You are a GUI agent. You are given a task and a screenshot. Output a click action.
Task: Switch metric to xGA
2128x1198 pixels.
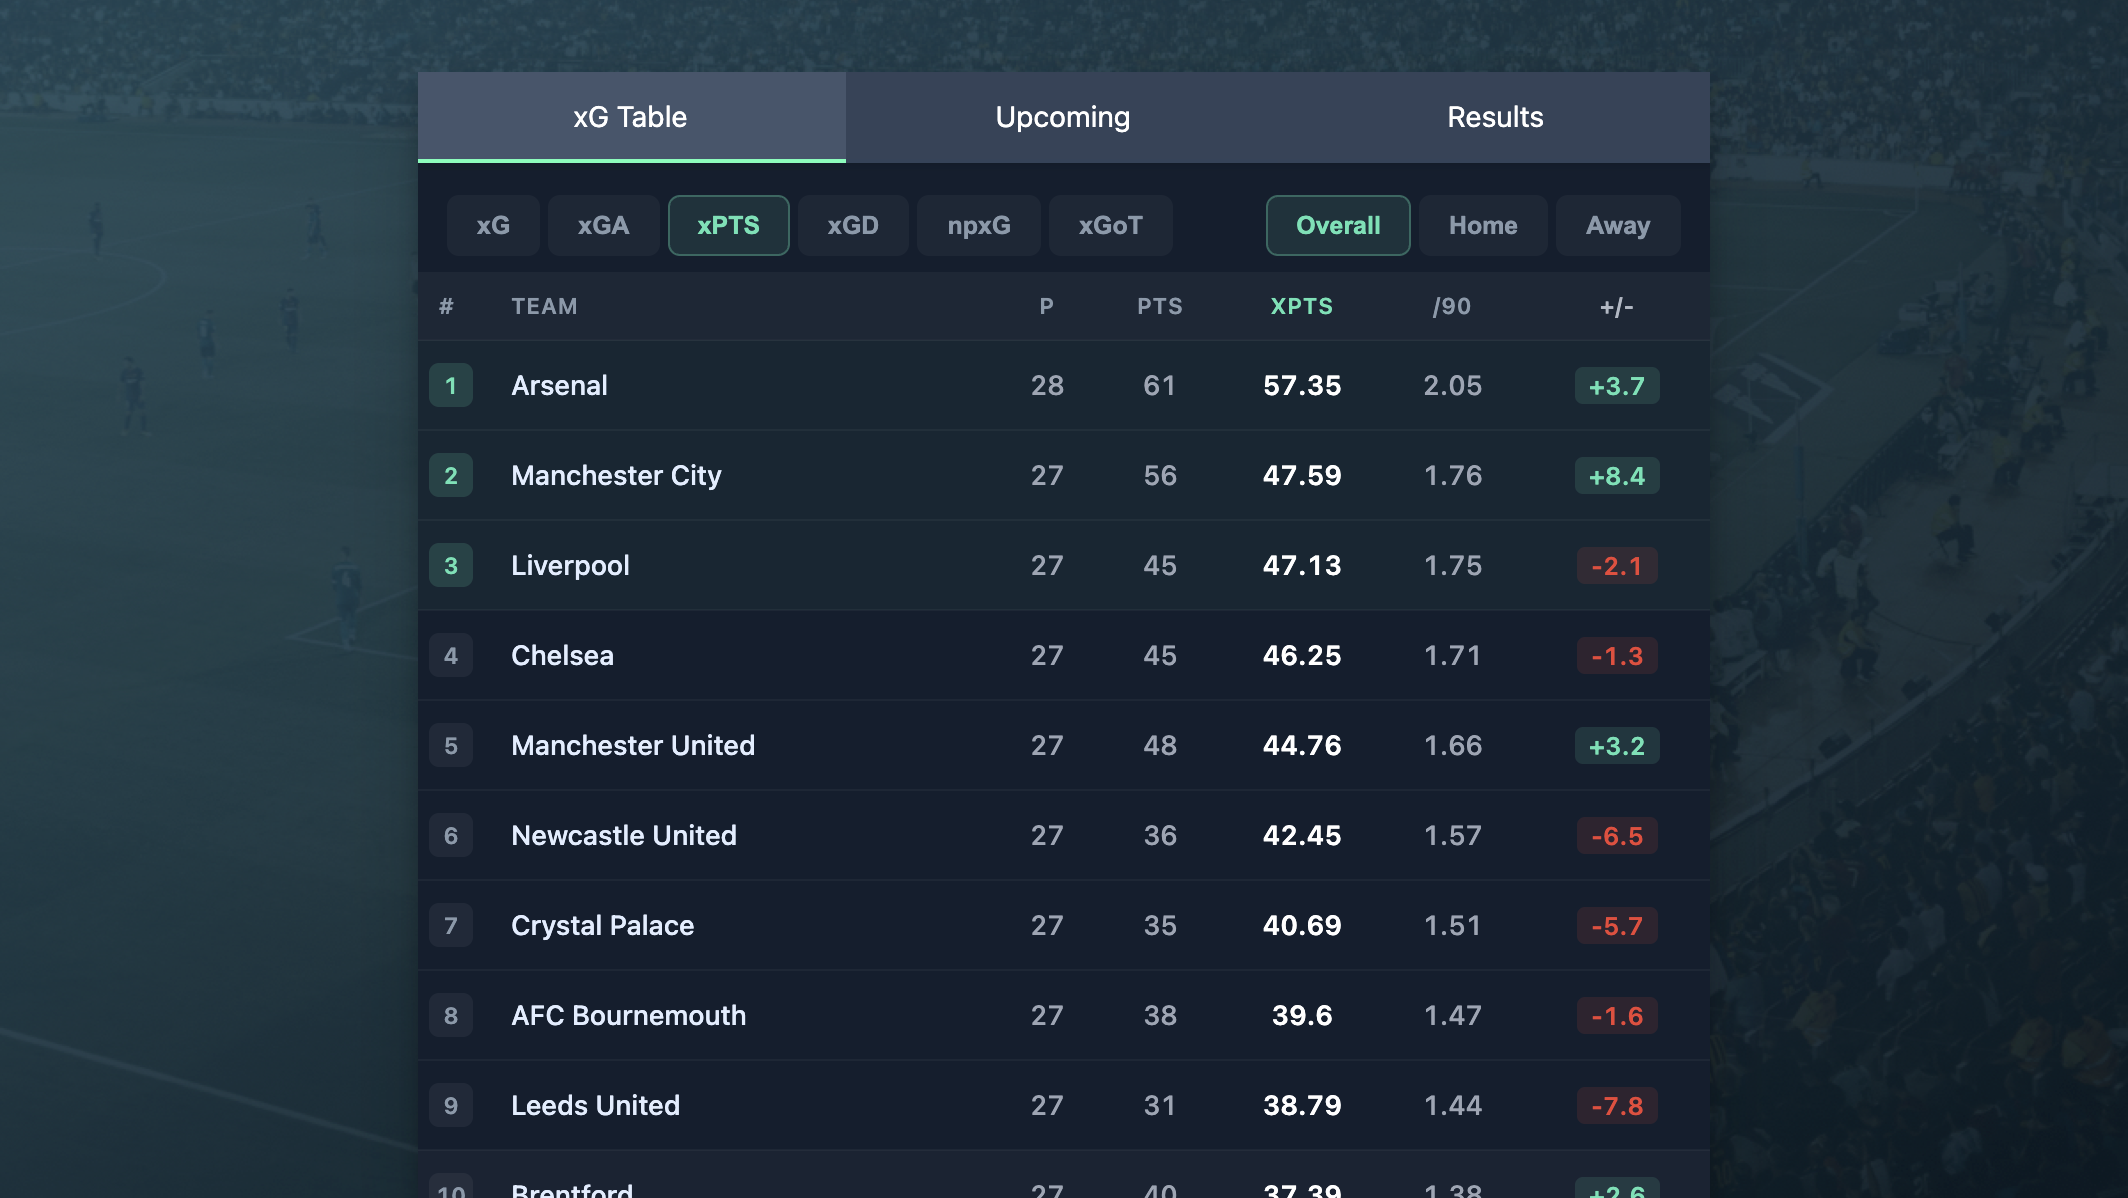(603, 226)
